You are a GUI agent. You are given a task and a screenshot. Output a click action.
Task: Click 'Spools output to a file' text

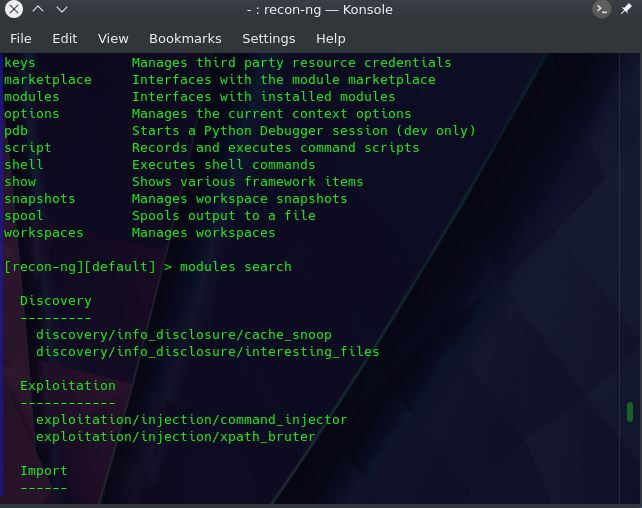tap(224, 216)
